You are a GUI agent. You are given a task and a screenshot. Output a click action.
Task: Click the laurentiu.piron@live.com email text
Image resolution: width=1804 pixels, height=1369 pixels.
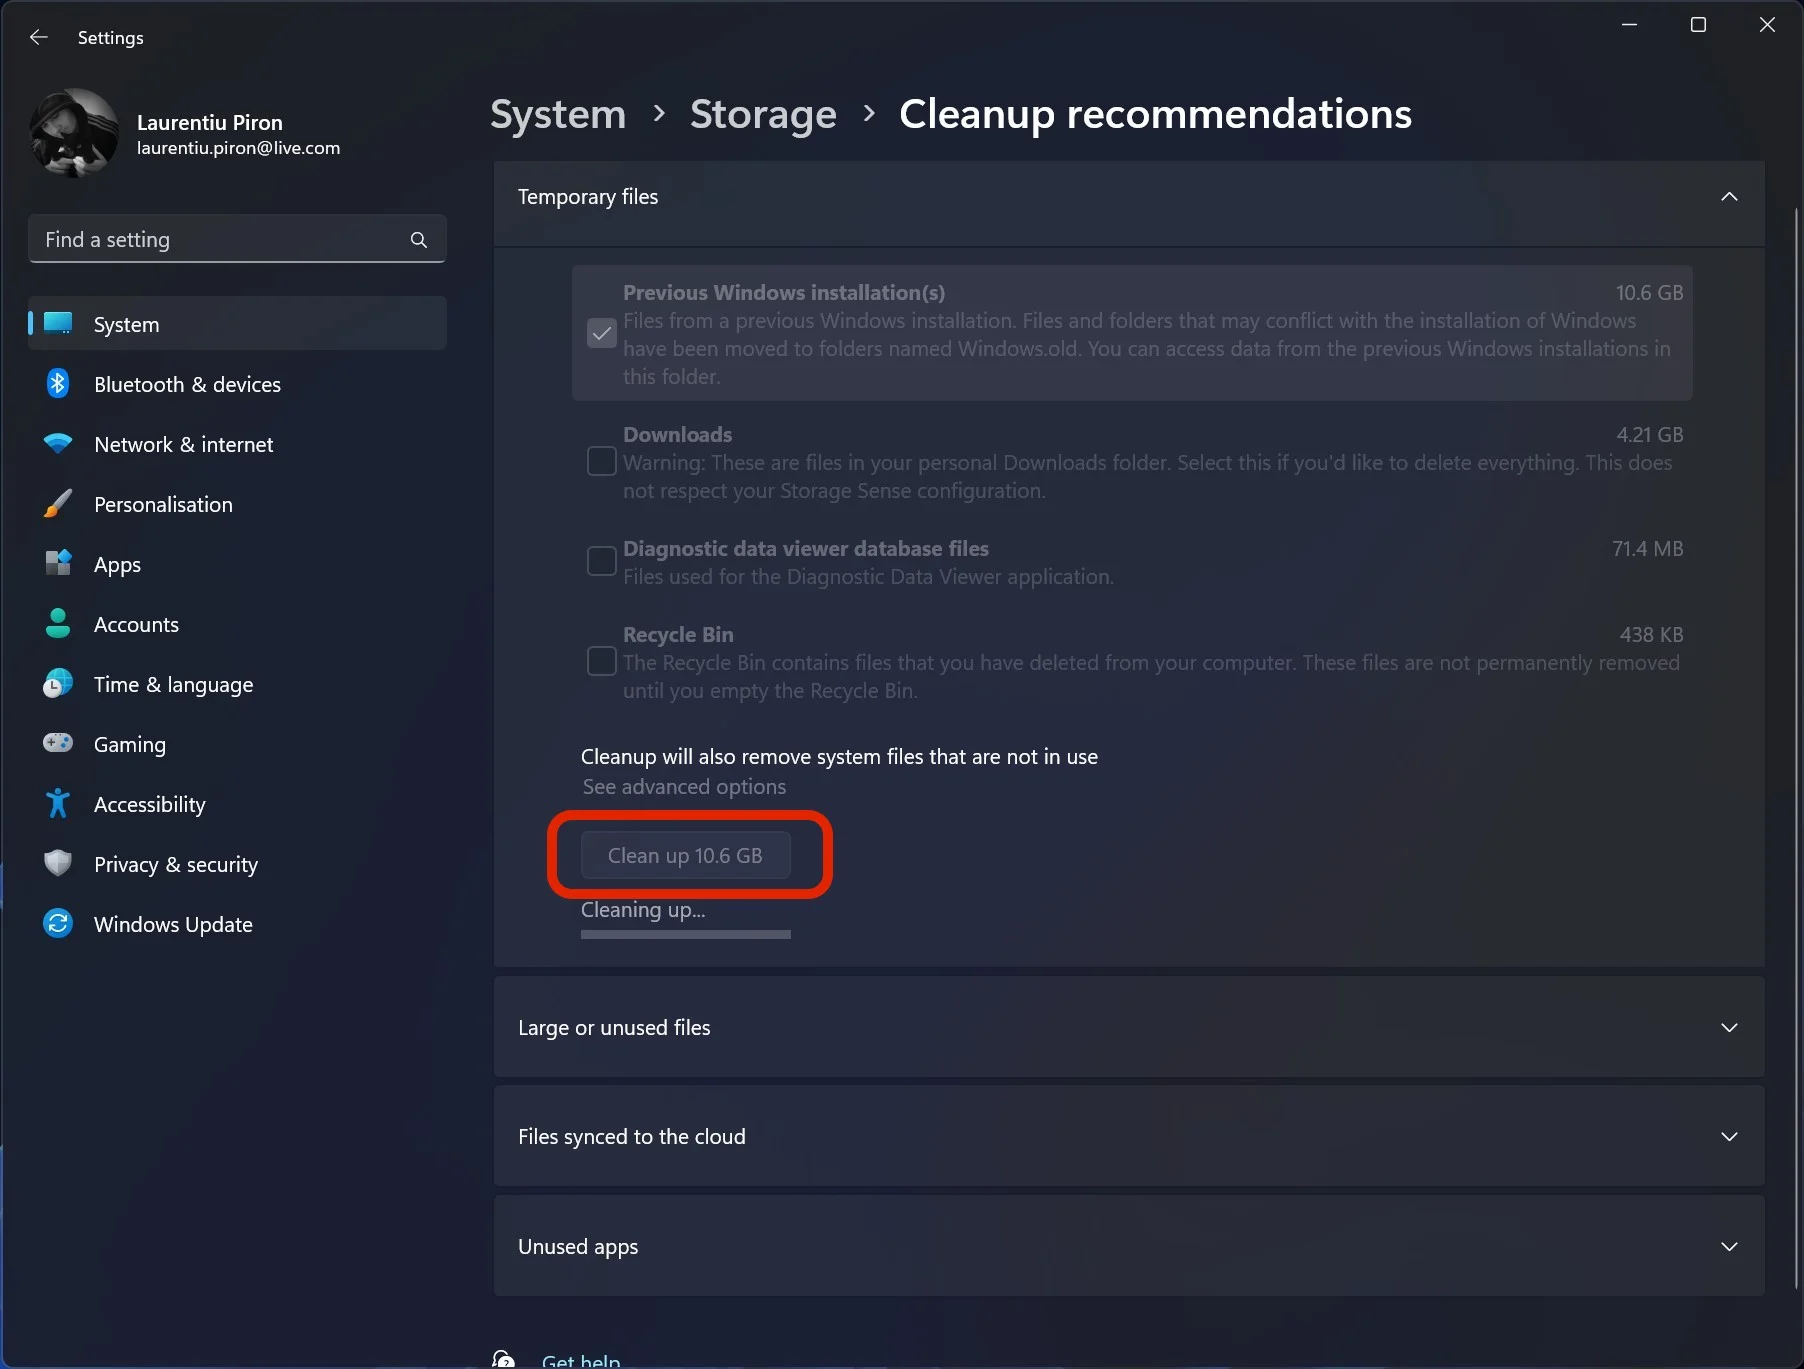coord(238,148)
